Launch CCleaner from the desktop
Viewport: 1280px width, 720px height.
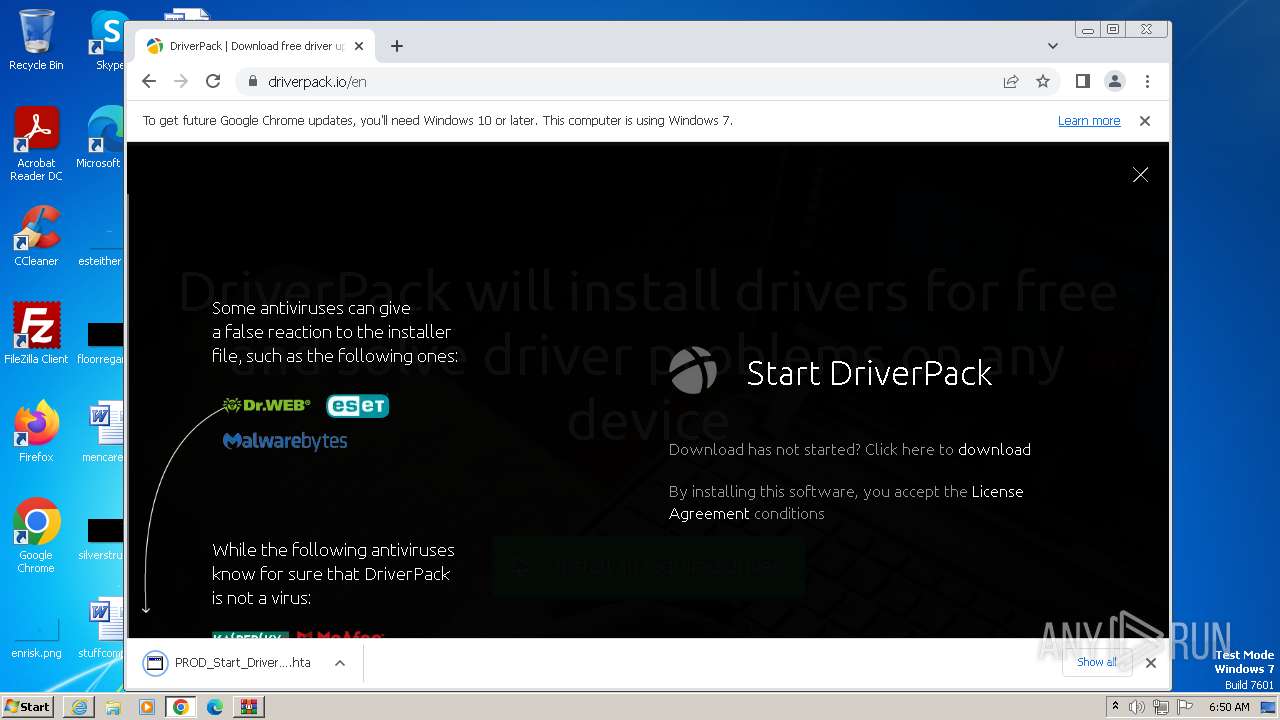[36, 236]
